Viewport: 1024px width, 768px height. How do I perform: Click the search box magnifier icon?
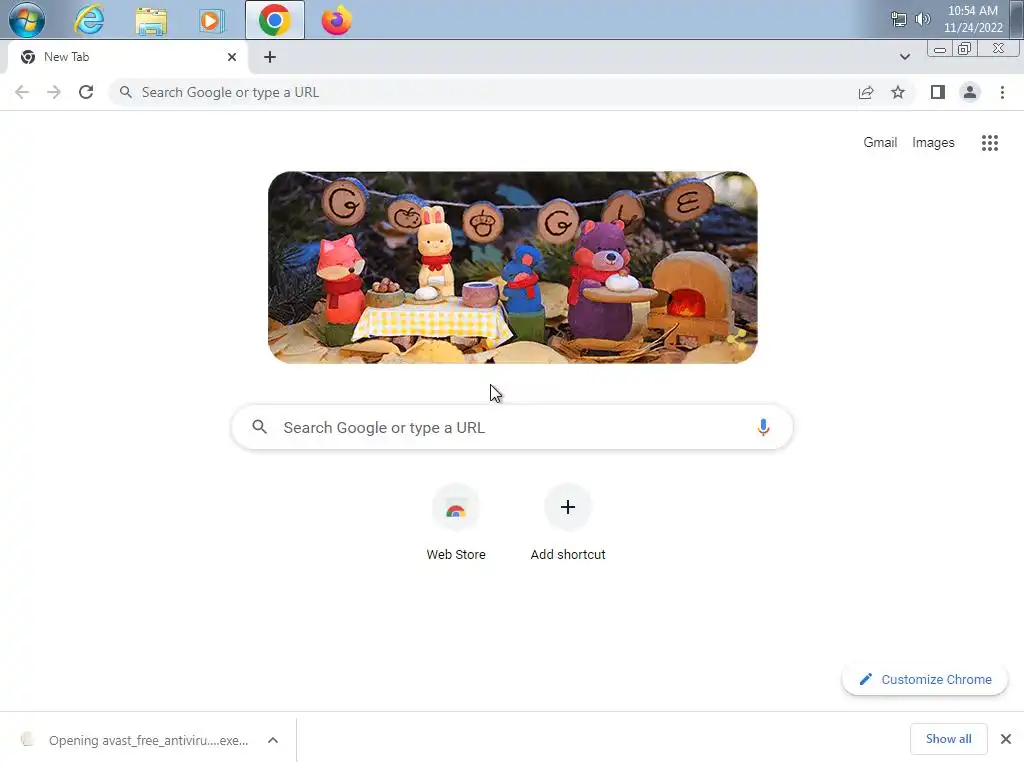coord(260,427)
